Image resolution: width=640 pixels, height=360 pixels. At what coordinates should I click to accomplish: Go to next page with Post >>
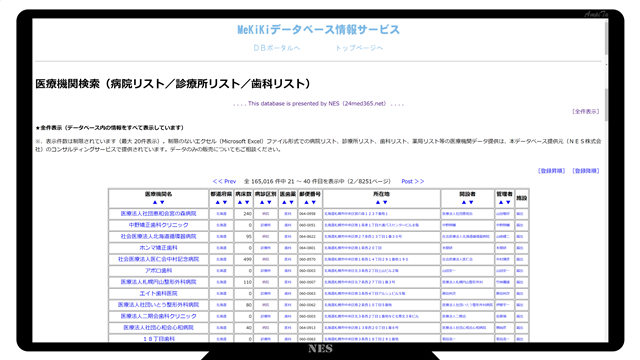(x=413, y=181)
